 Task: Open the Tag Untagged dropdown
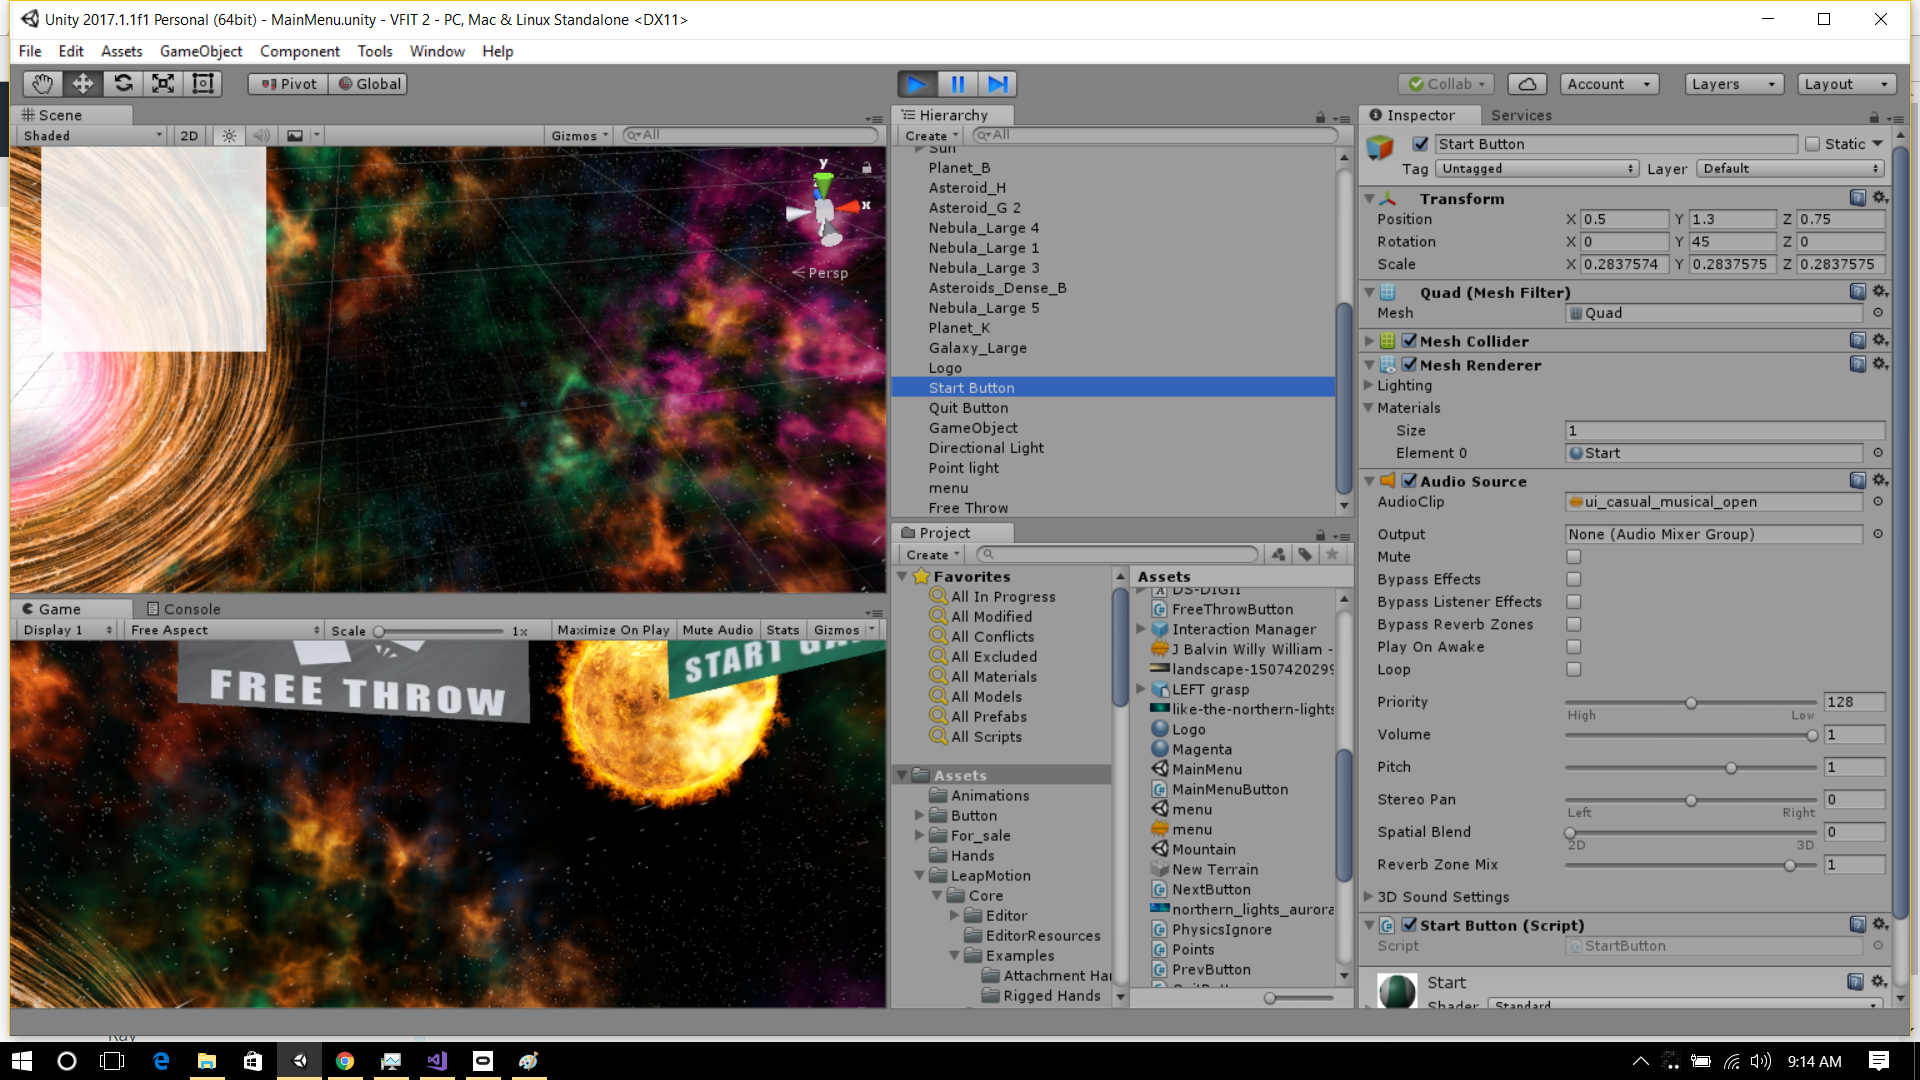(x=1536, y=169)
